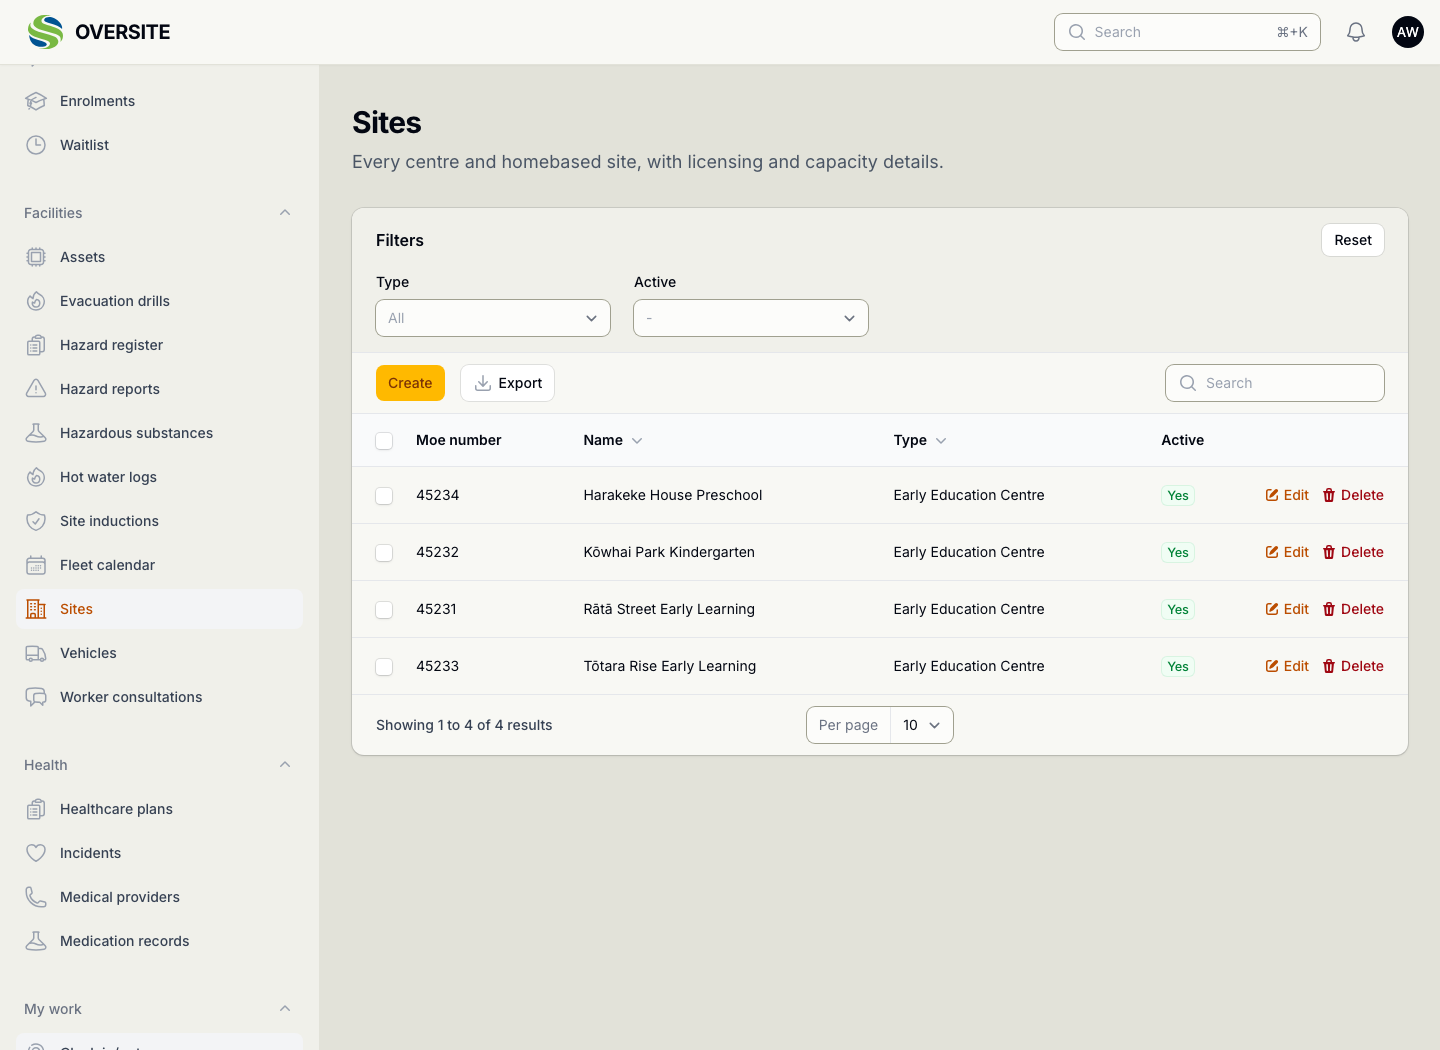Click the Moe number column header
The height and width of the screenshot is (1050, 1440).
click(x=459, y=440)
